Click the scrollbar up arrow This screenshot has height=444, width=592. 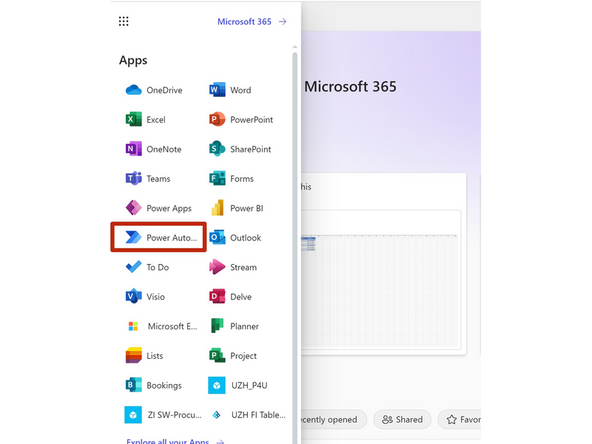(x=294, y=47)
